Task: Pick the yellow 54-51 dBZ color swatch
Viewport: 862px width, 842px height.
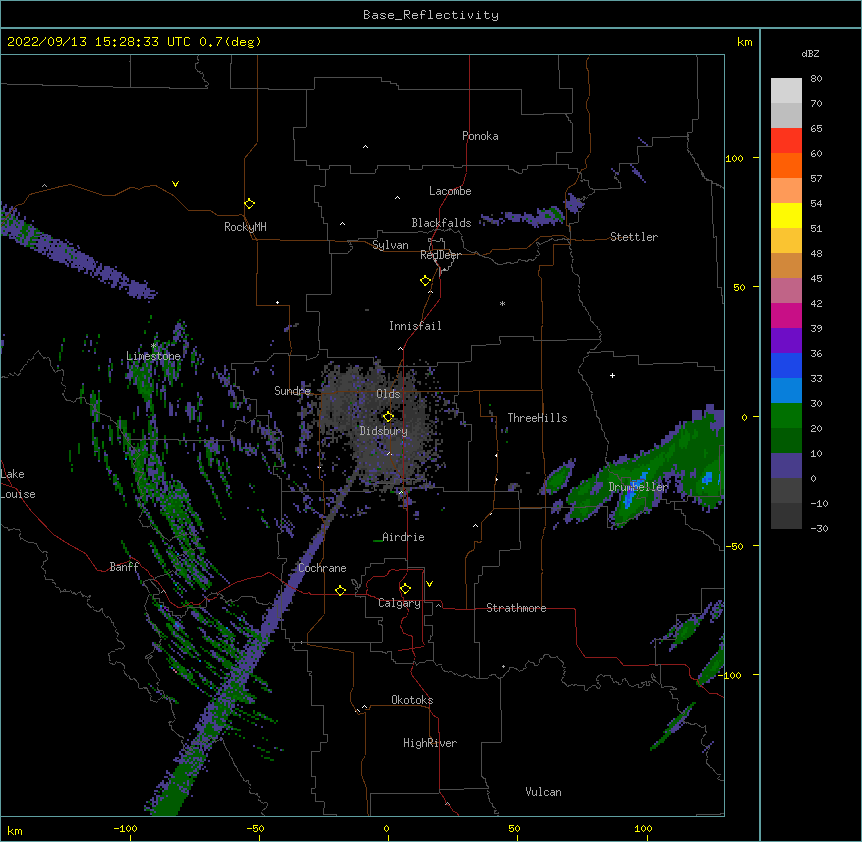Action: coord(786,215)
